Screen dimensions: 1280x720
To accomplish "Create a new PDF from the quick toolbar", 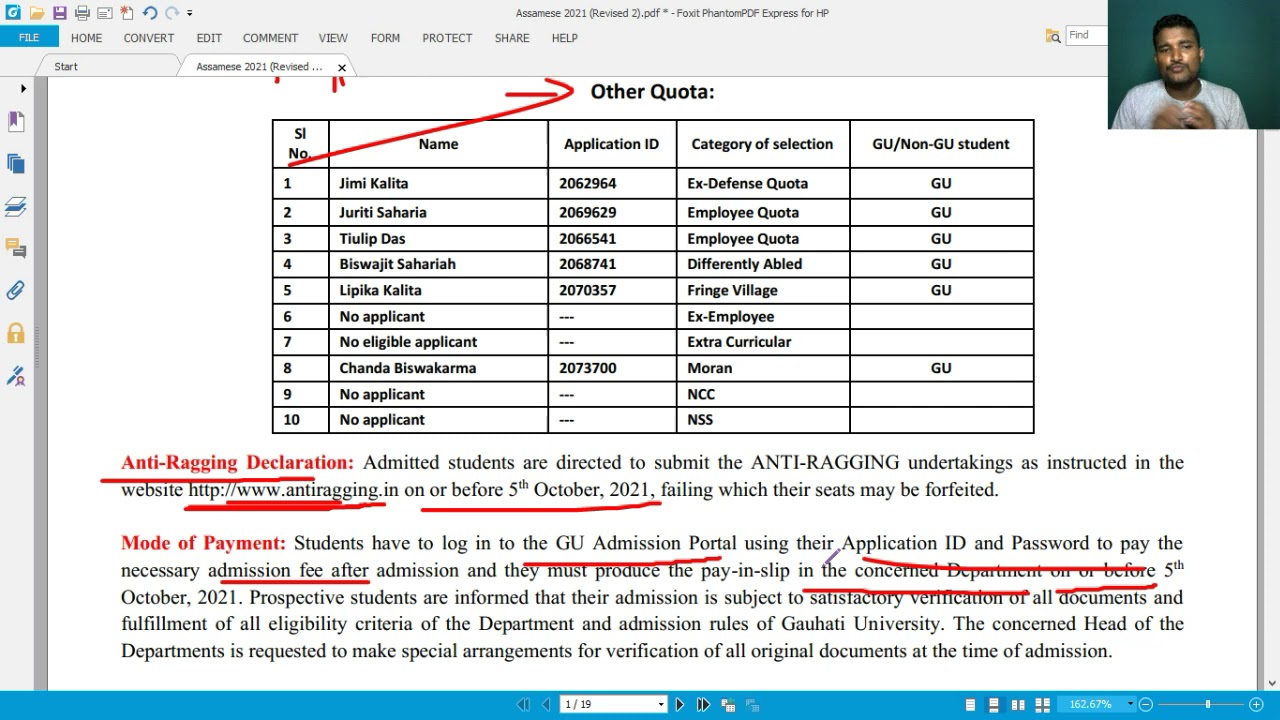I will tap(127, 13).
